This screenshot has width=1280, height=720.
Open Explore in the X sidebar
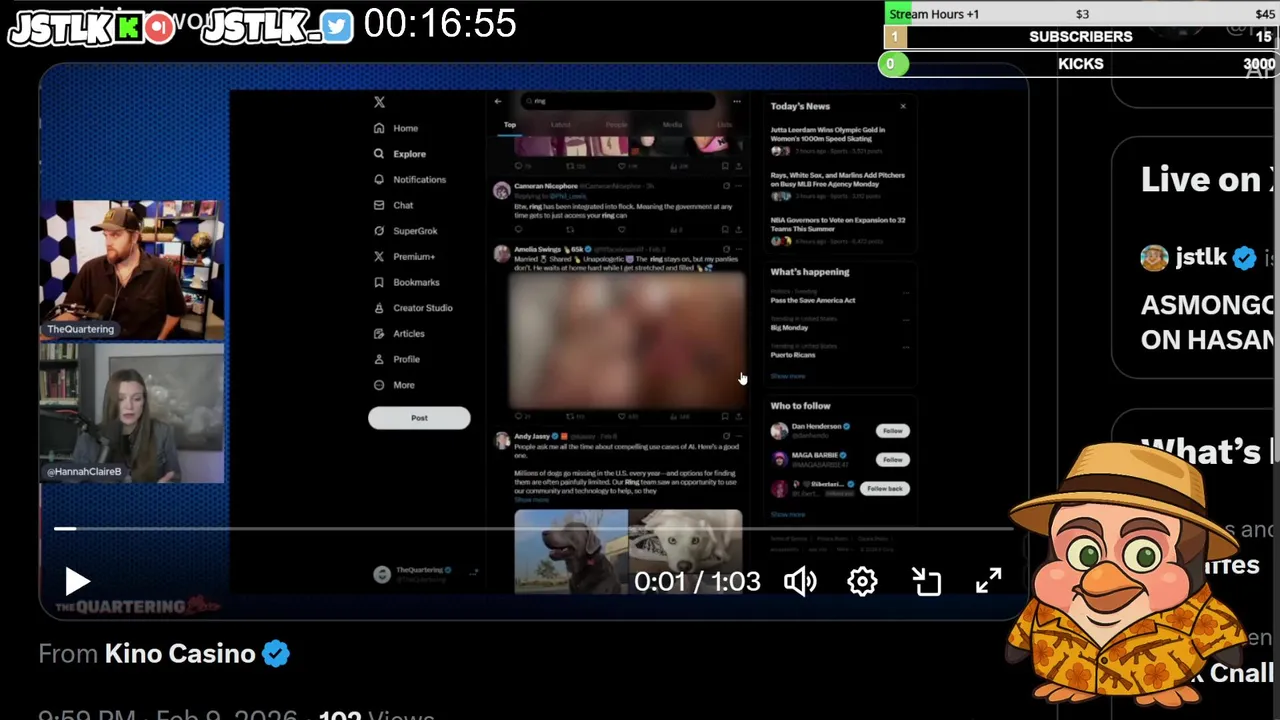(399, 154)
